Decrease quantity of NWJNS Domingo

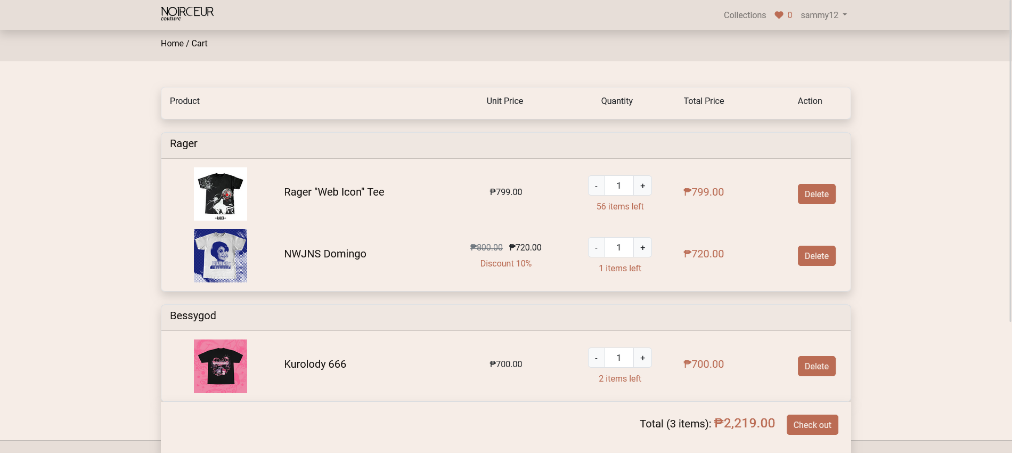point(596,247)
